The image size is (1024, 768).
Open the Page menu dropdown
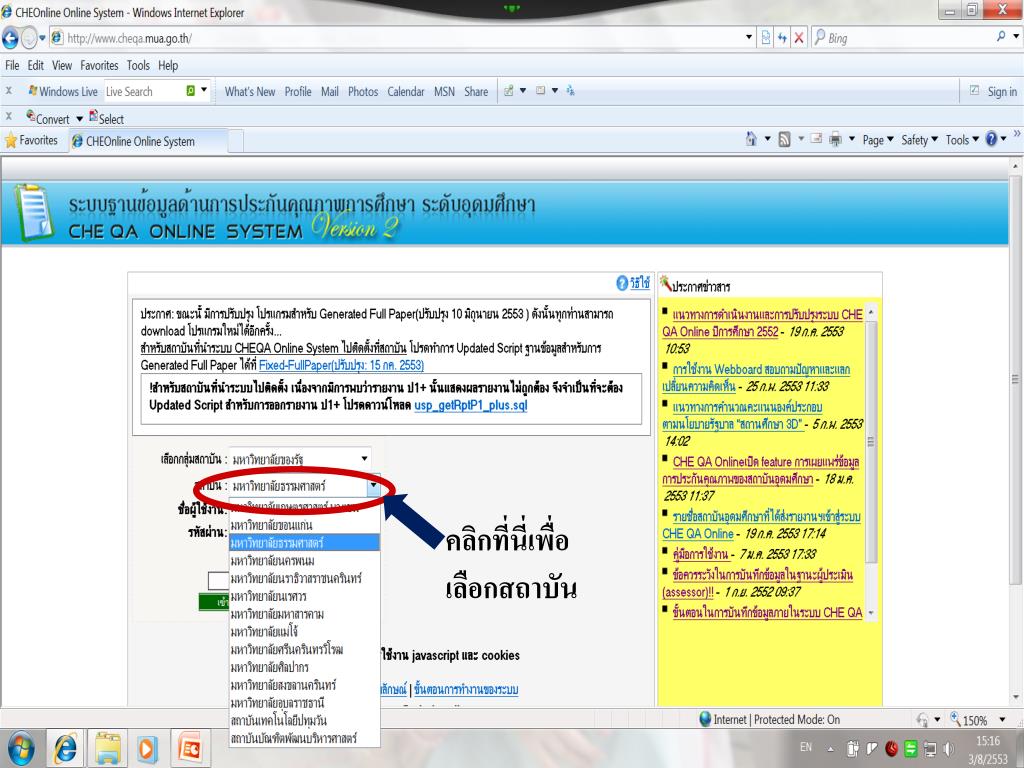(x=878, y=140)
